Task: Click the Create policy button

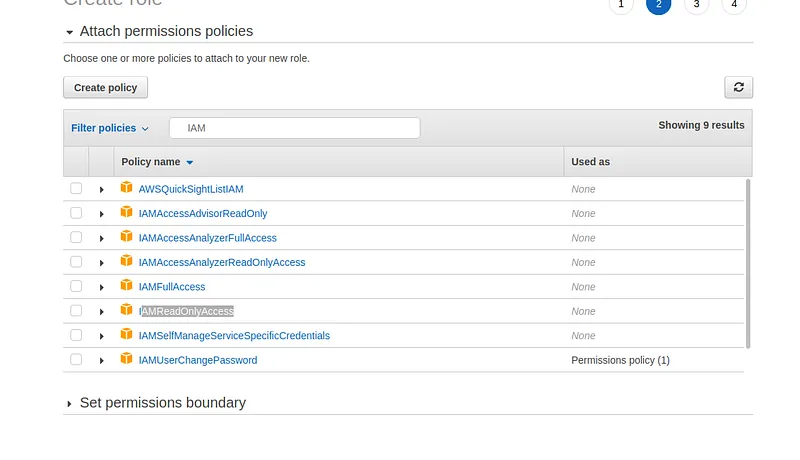Action: [x=106, y=87]
